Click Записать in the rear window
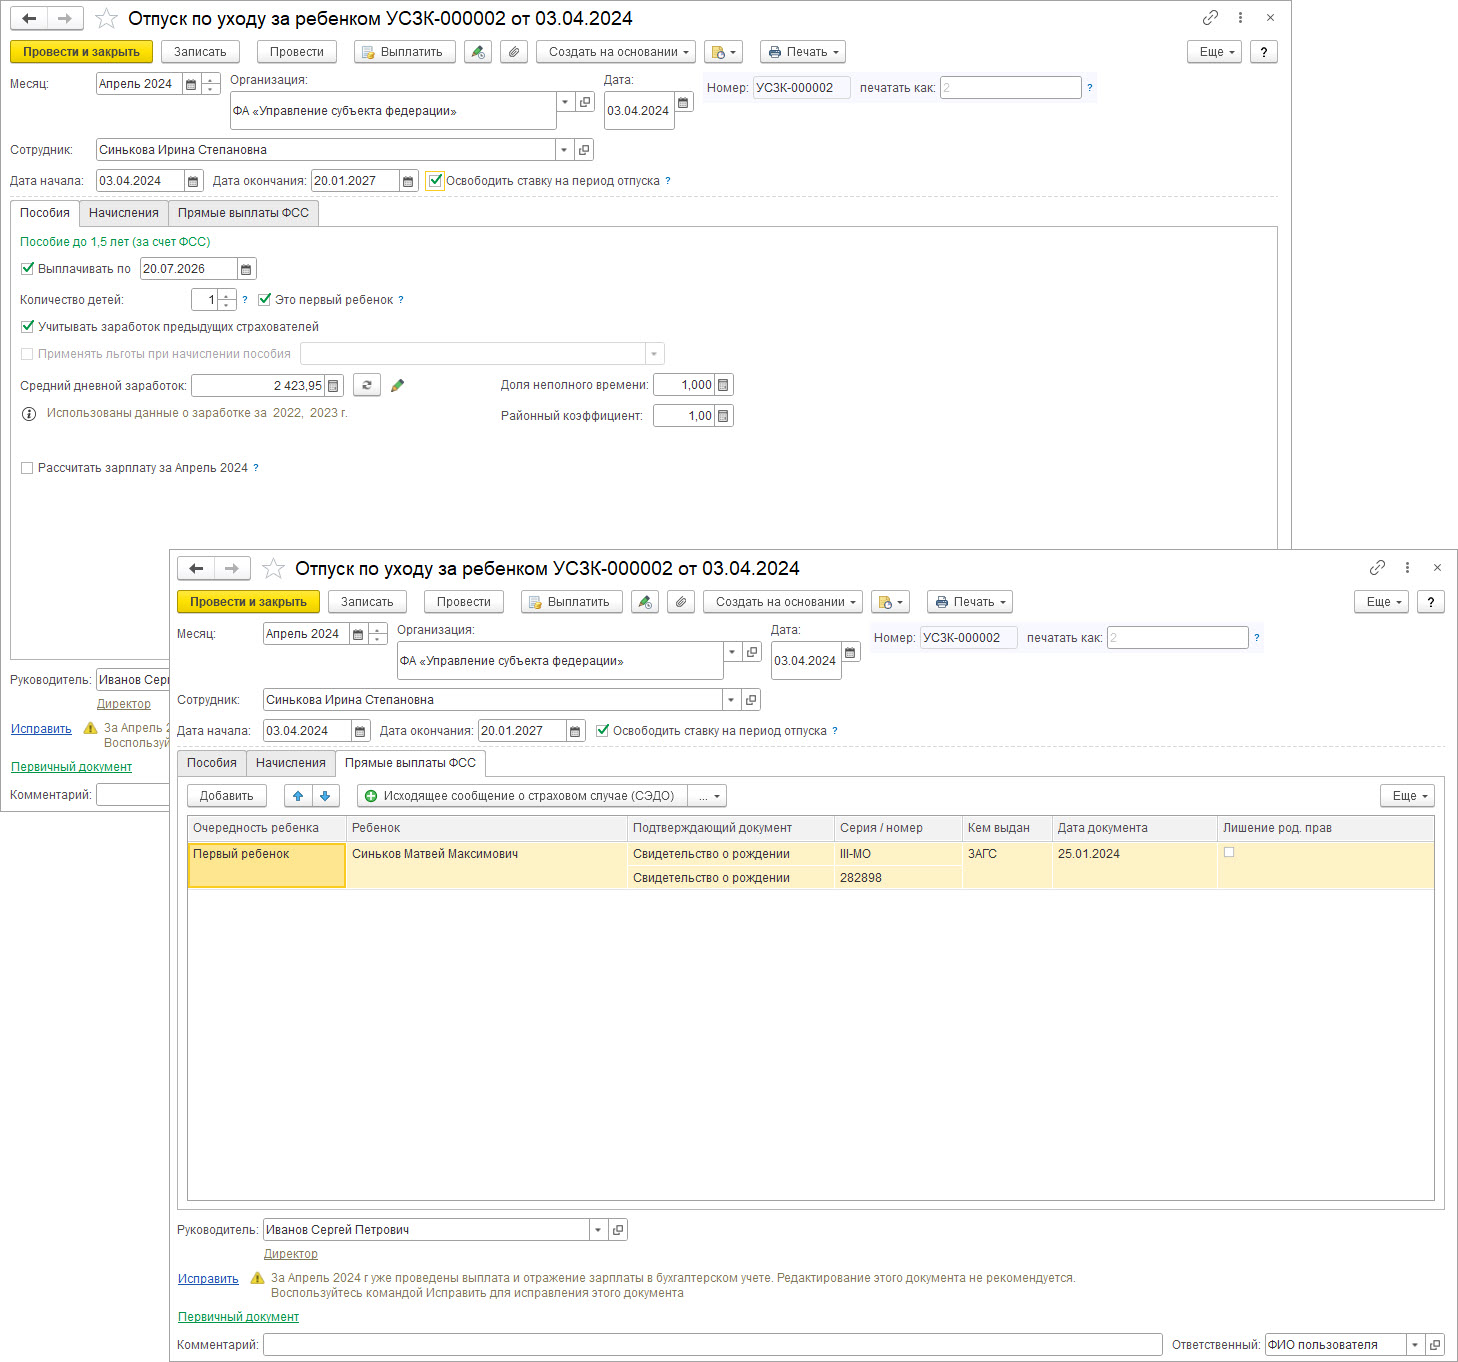The width and height of the screenshot is (1458, 1362). pos(200,52)
